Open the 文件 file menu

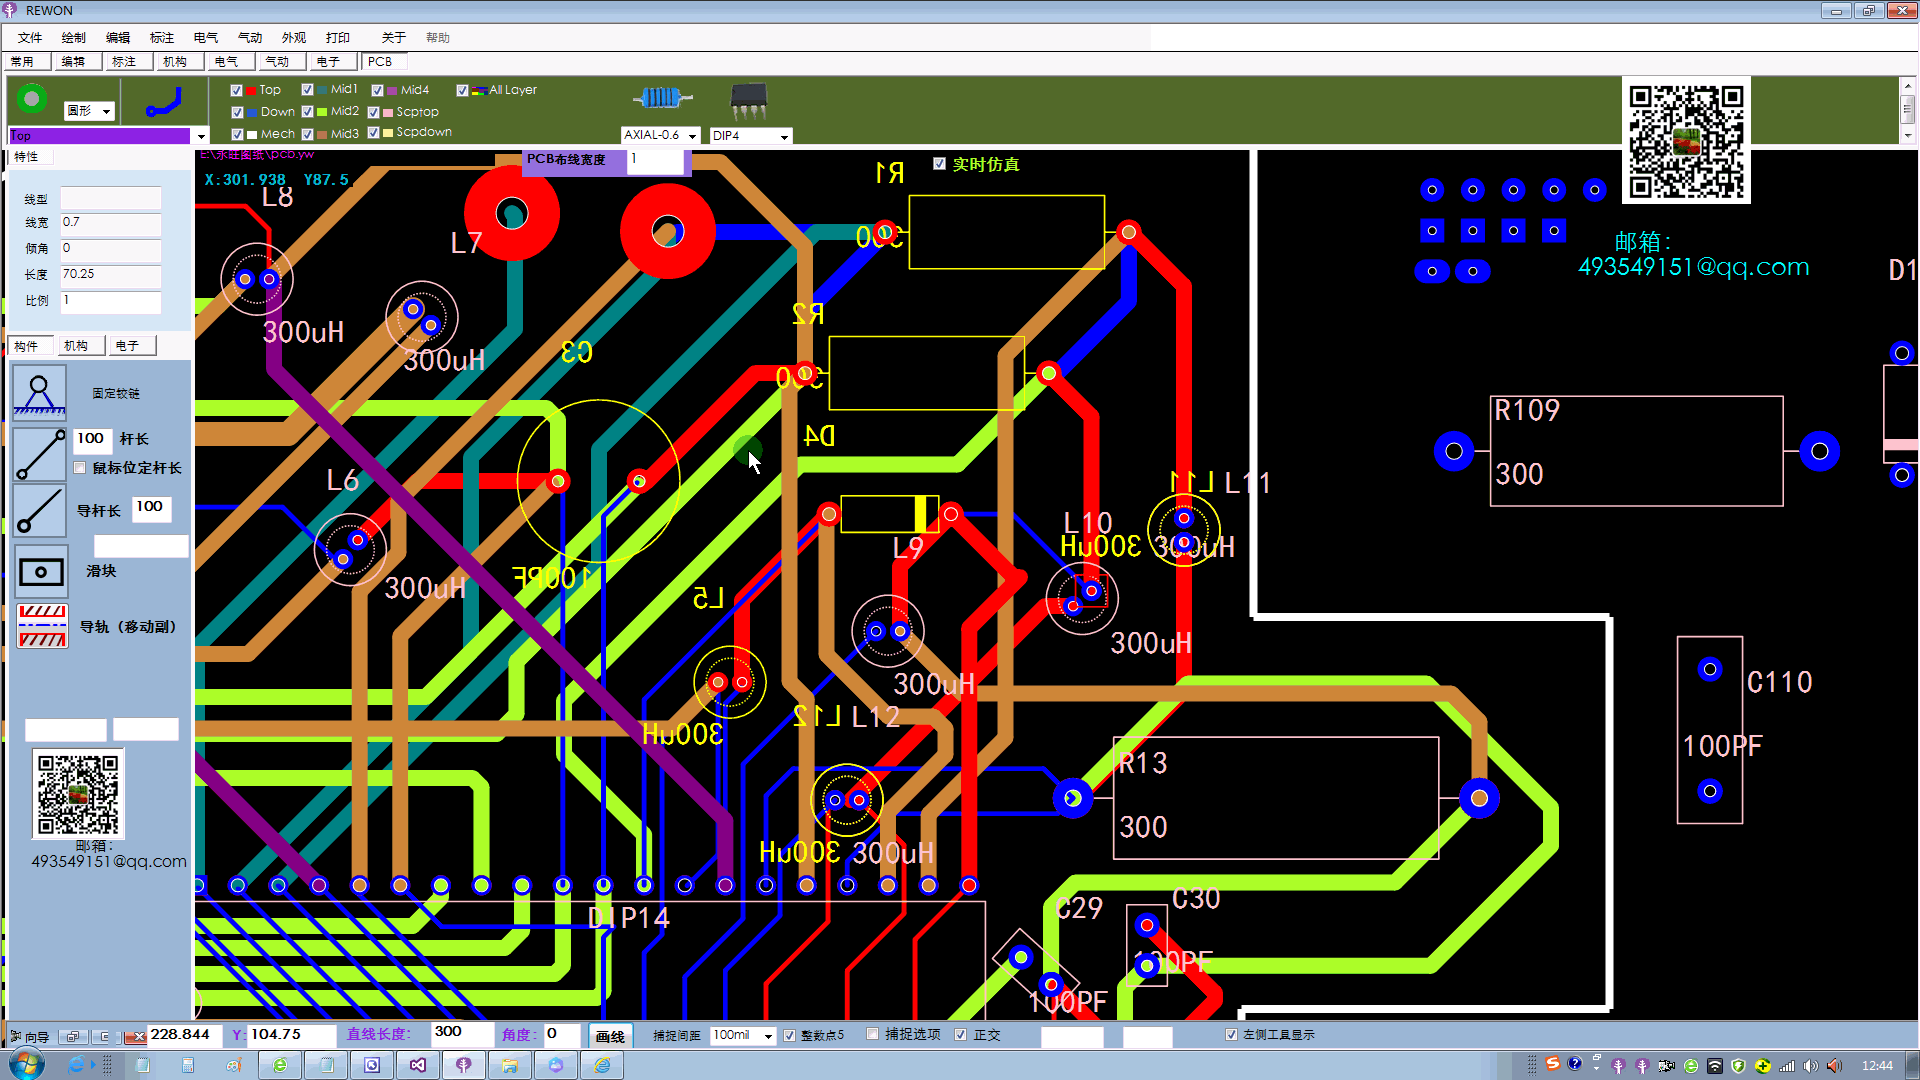[30, 38]
